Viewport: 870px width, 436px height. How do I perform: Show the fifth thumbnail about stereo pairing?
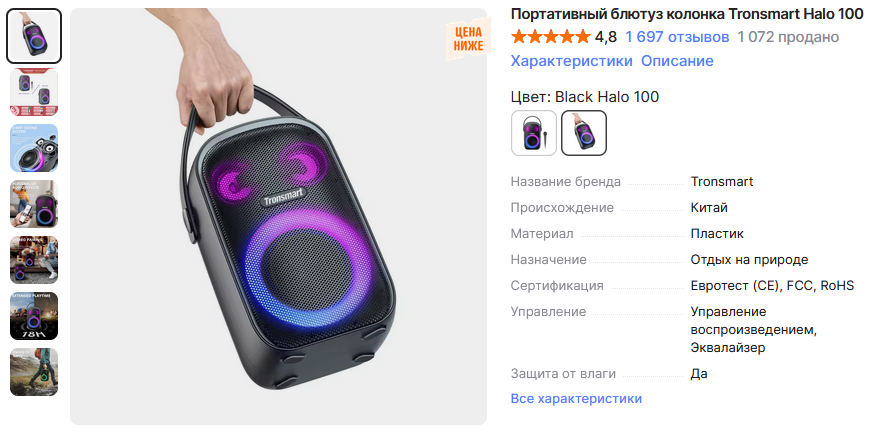(34, 260)
